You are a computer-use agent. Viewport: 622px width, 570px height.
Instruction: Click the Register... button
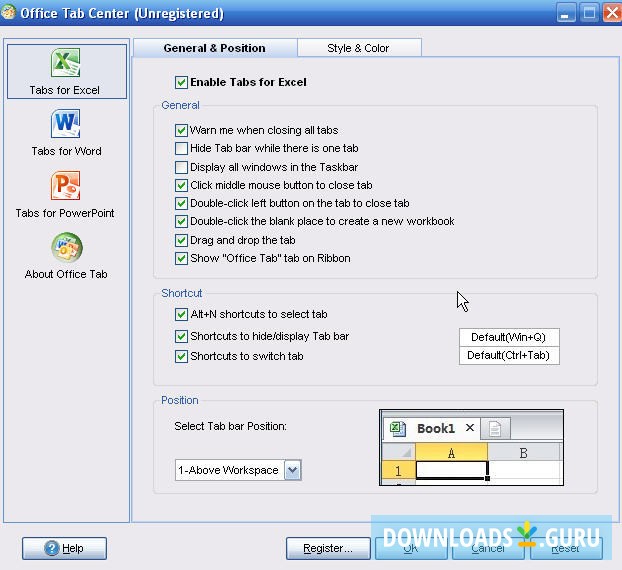pos(328,549)
